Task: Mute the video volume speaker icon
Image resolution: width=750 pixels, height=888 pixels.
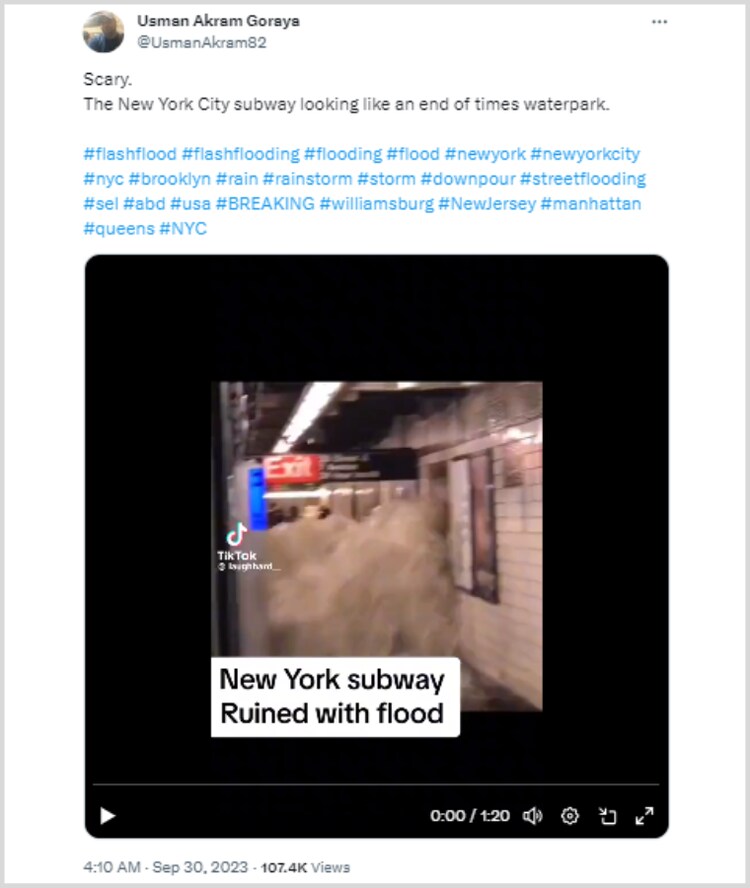Action: [x=532, y=816]
